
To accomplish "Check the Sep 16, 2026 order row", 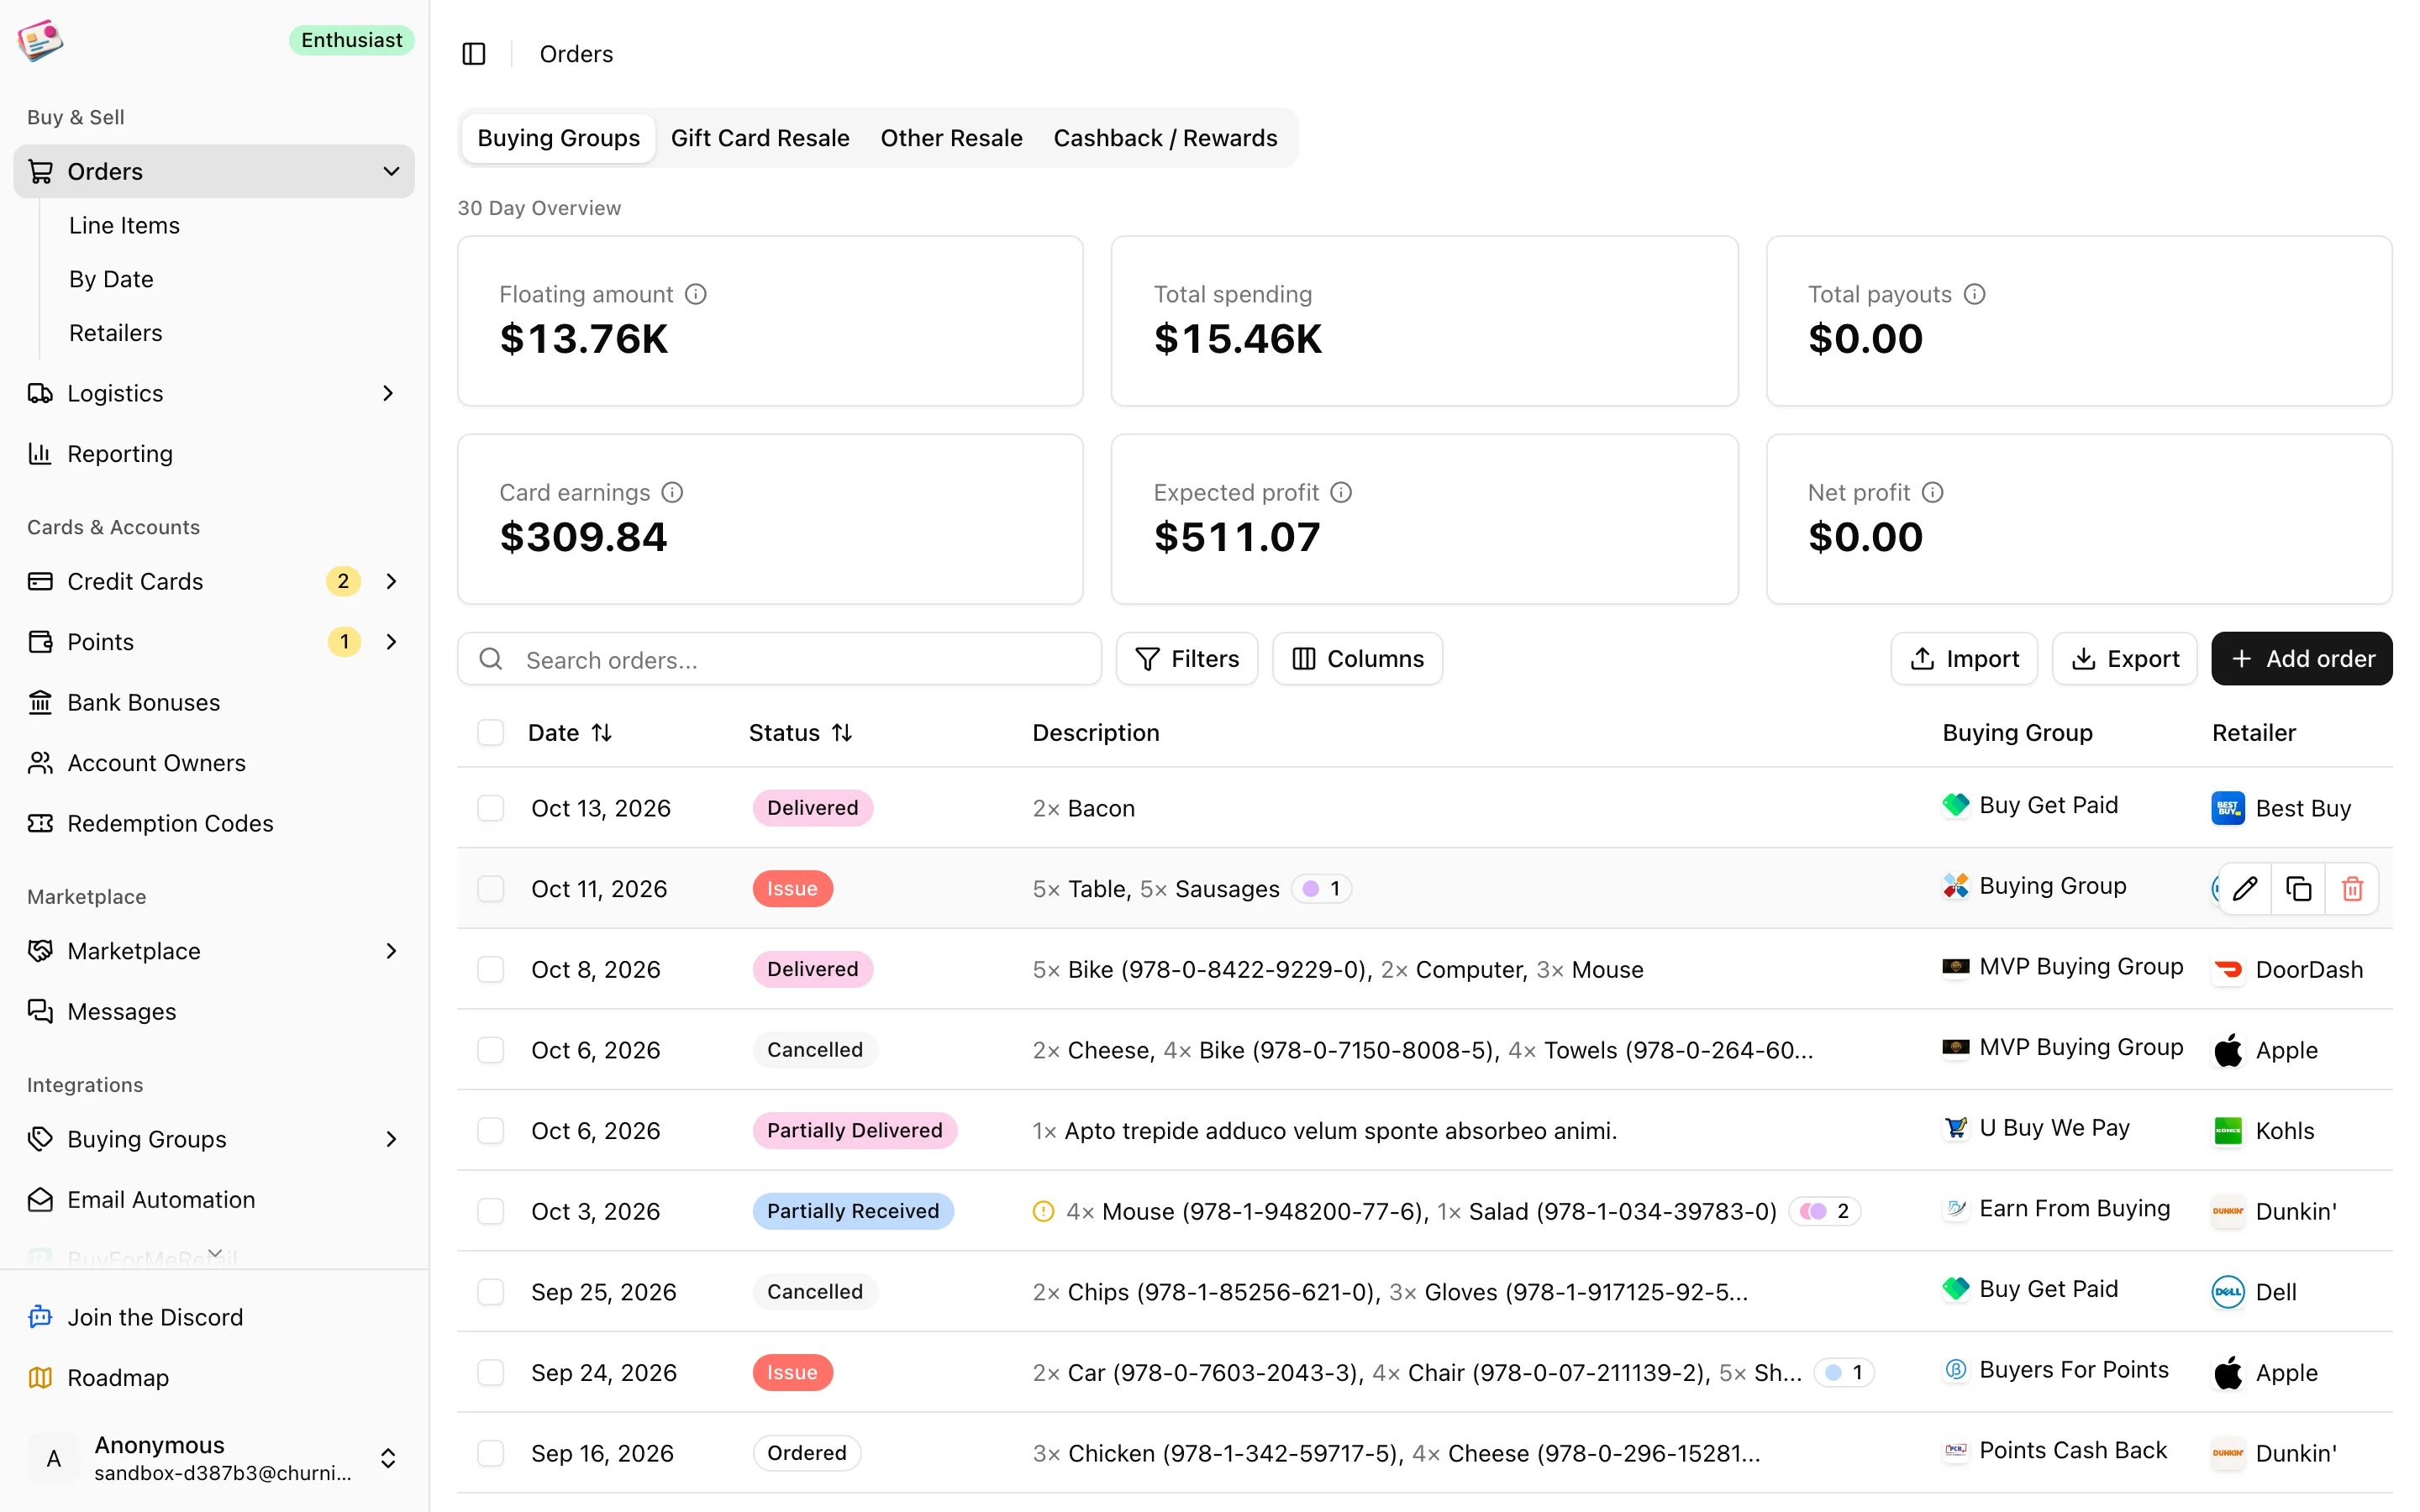I will pos(490,1453).
